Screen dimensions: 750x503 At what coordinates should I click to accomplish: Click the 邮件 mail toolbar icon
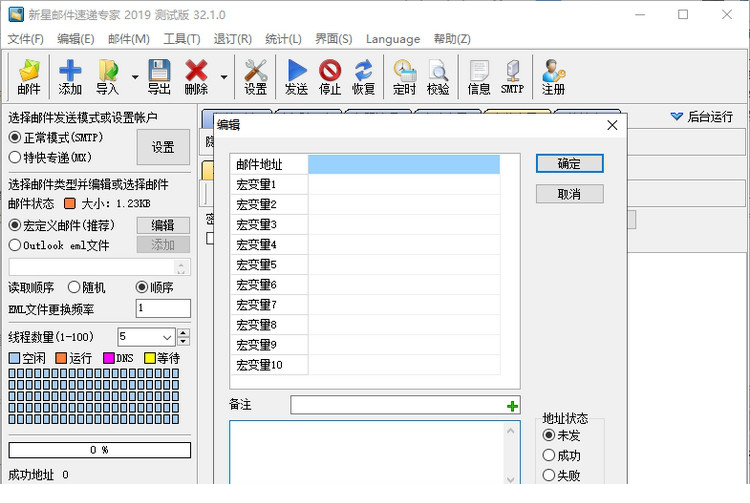29,77
